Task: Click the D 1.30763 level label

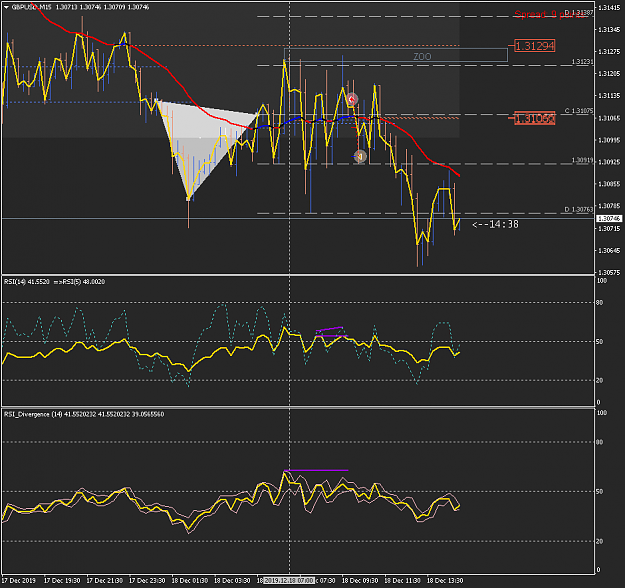Action: [x=579, y=209]
